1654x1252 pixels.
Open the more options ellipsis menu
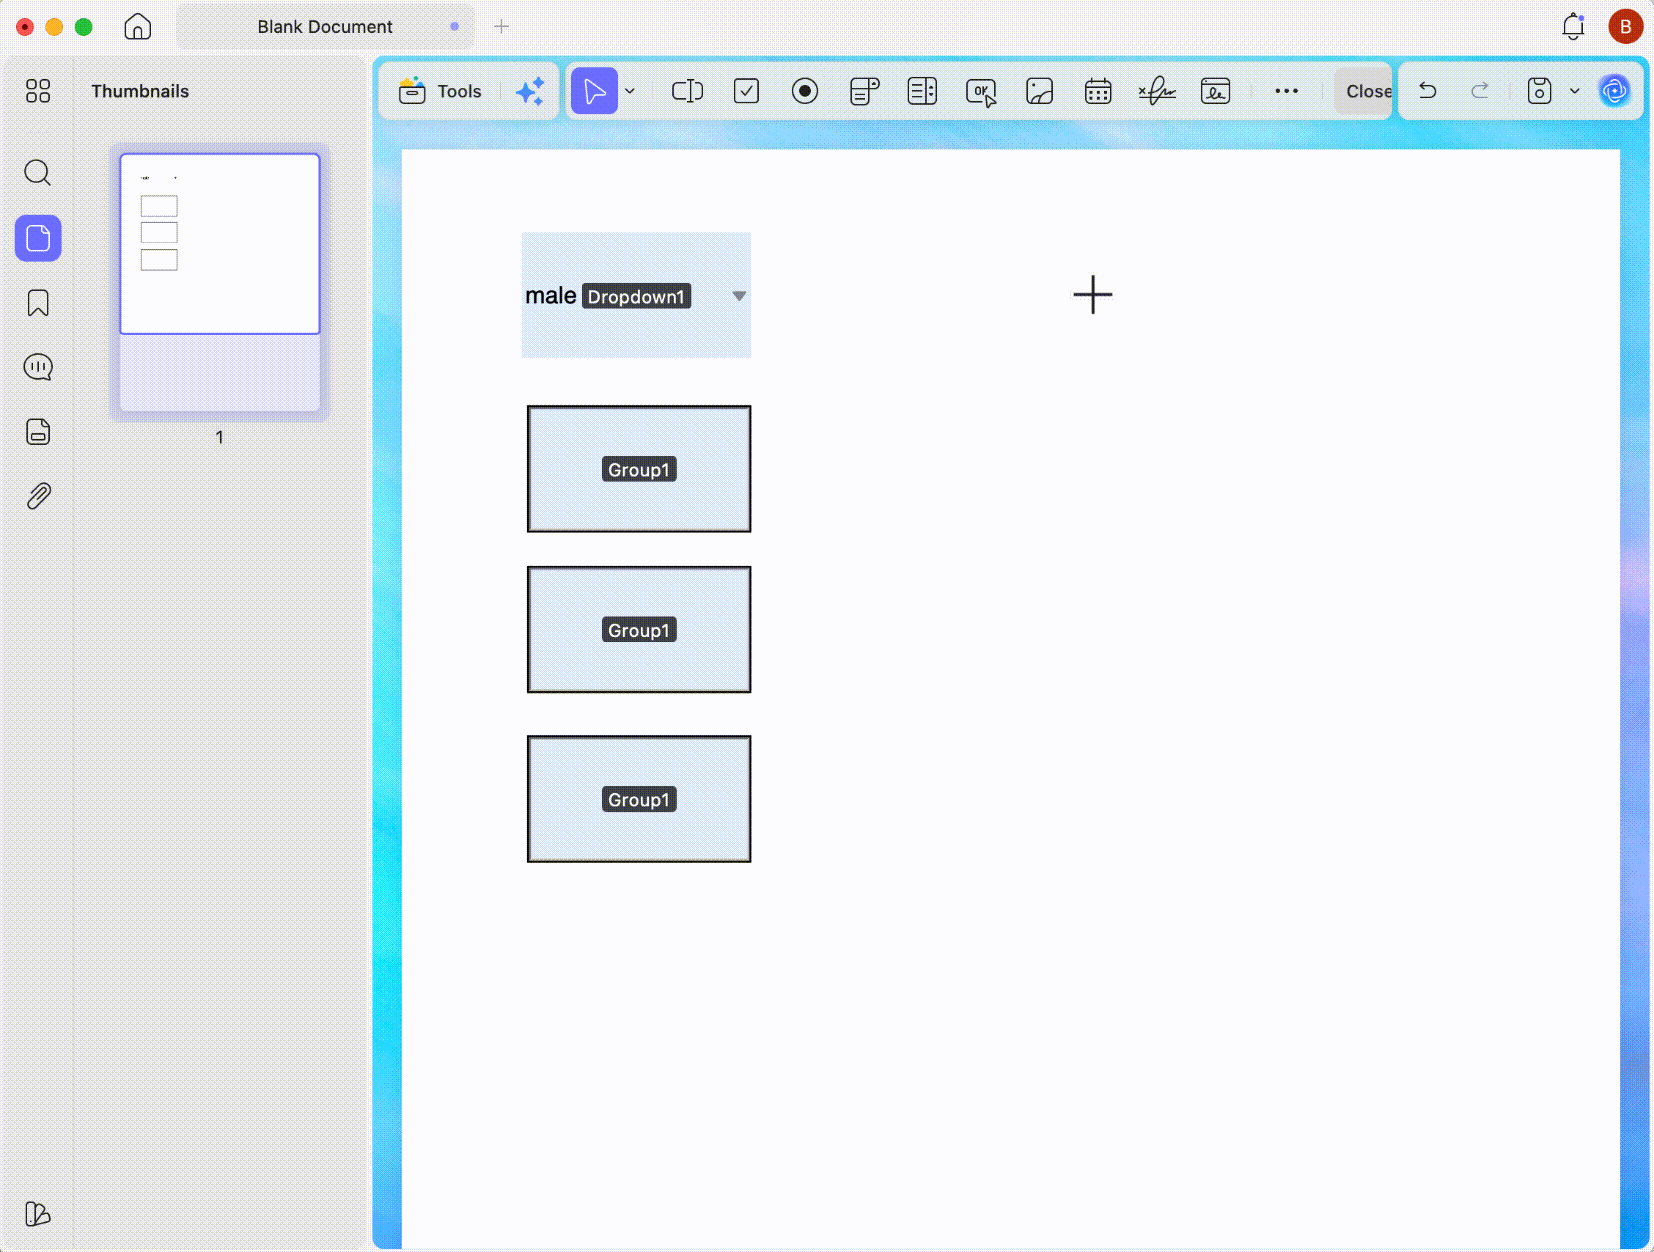pyautogui.click(x=1286, y=91)
